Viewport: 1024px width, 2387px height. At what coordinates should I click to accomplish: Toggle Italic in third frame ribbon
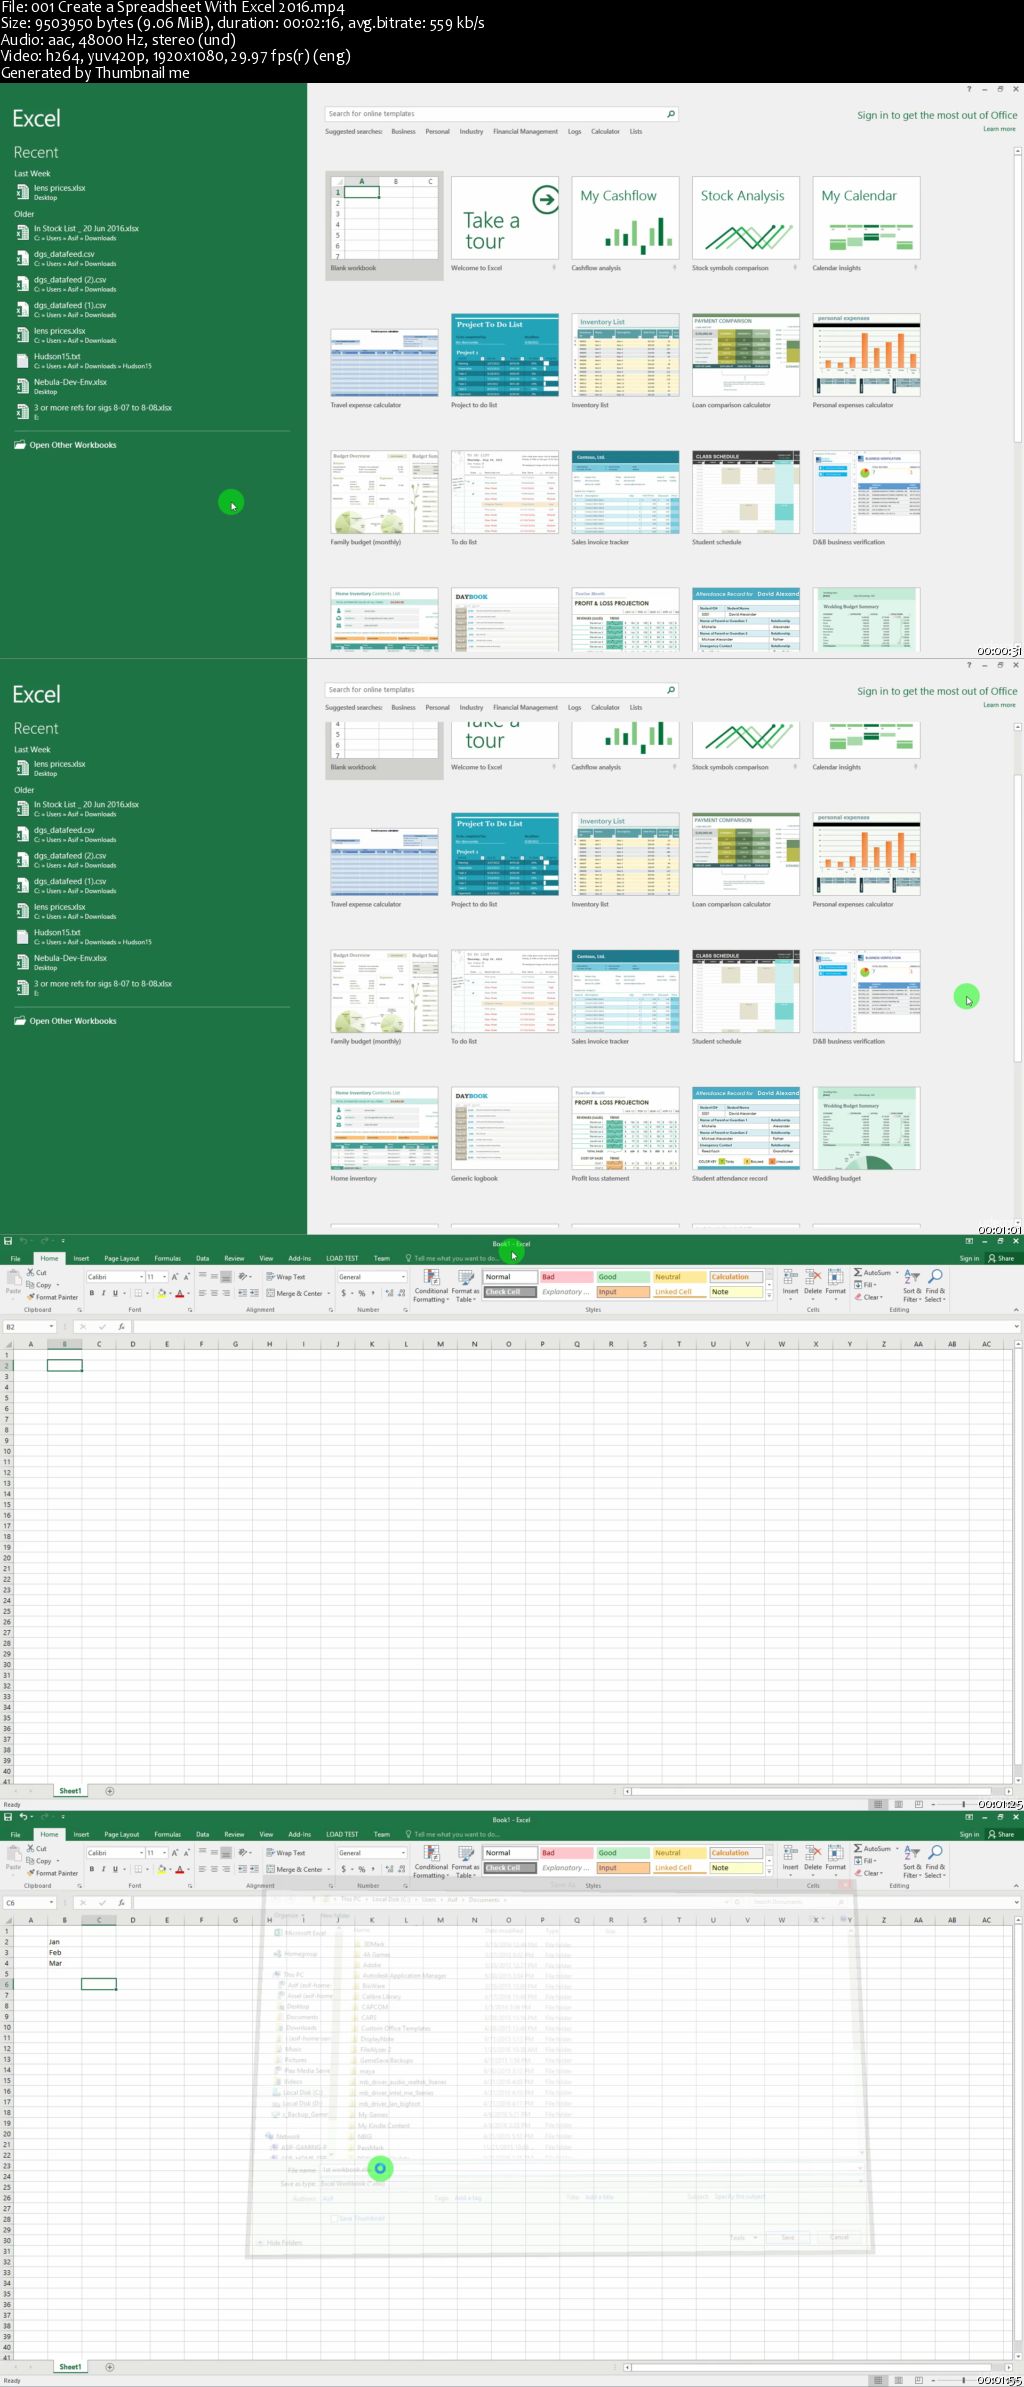(x=103, y=1293)
